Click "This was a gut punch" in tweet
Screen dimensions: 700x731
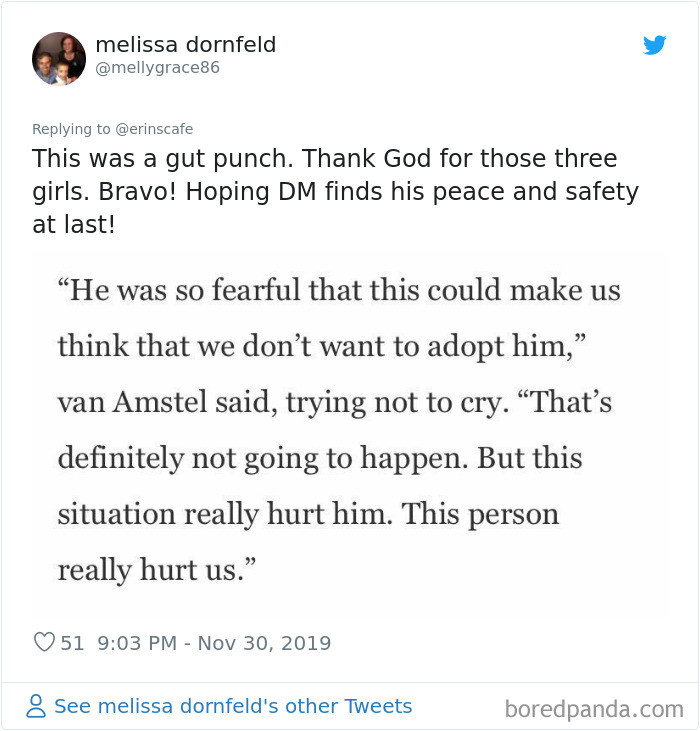click(x=162, y=159)
